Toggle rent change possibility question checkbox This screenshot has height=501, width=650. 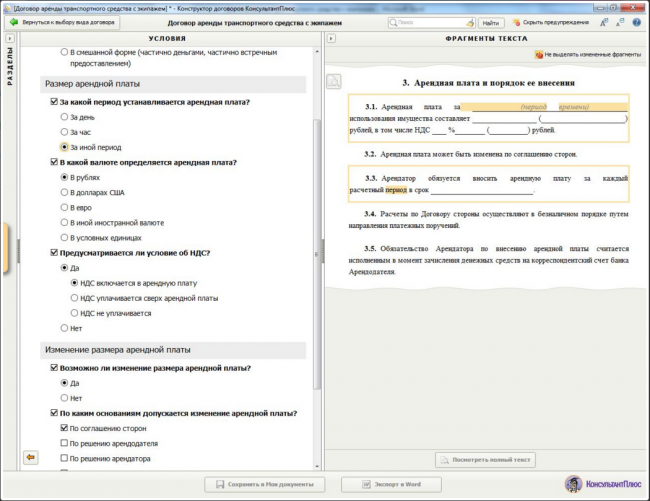(54, 368)
